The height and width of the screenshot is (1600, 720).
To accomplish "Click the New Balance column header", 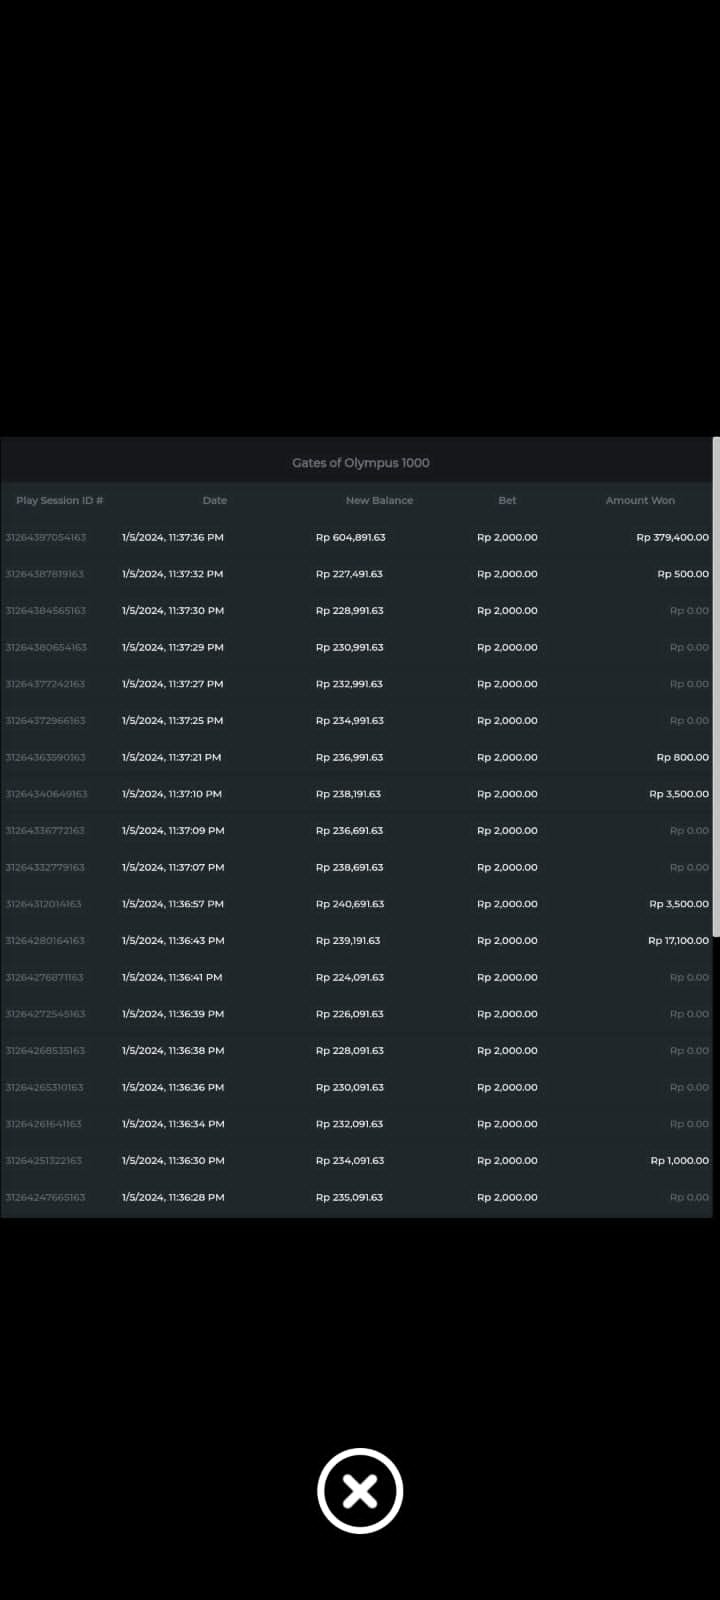I will [379, 500].
